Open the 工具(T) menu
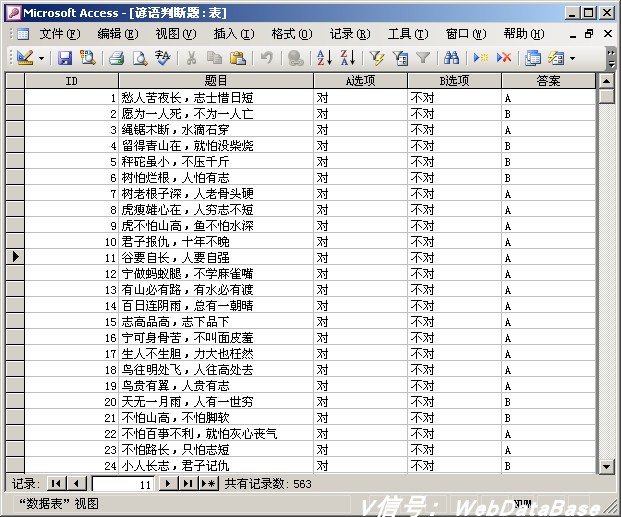The height and width of the screenshot is (517, 621). (408, 34)
